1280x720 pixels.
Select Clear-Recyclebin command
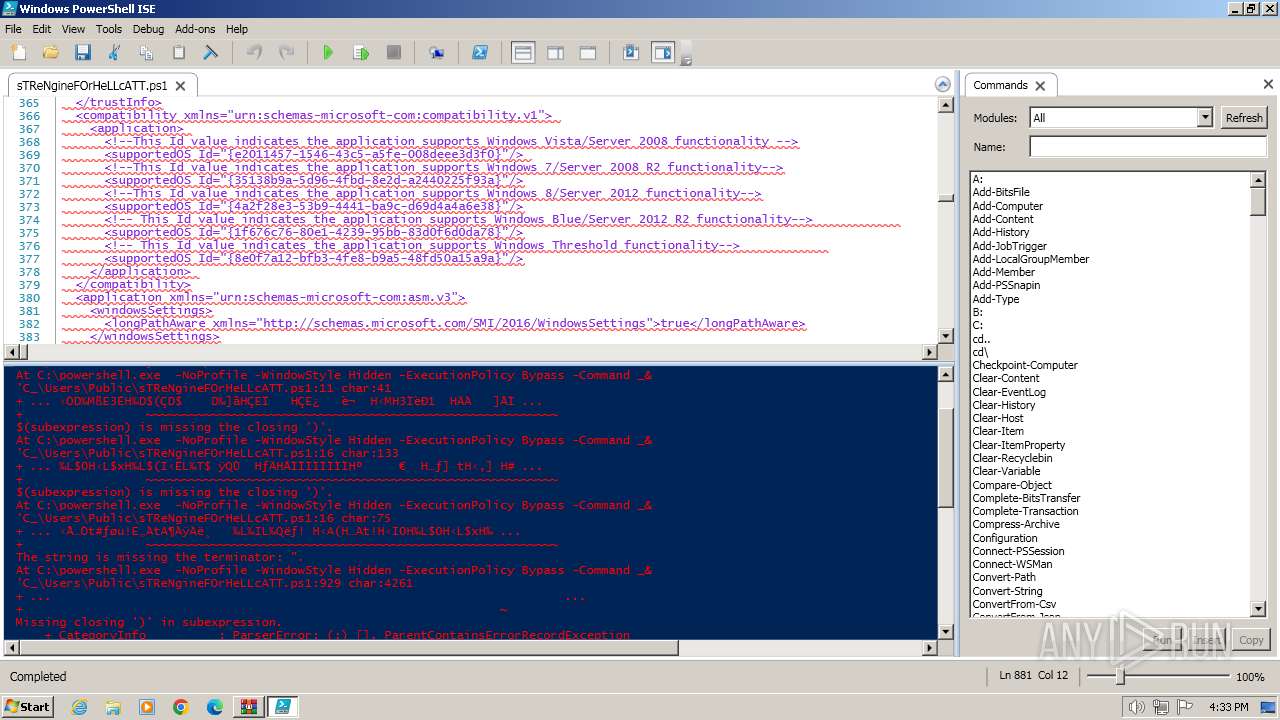pyautogui.click(x=1012, y=458)
